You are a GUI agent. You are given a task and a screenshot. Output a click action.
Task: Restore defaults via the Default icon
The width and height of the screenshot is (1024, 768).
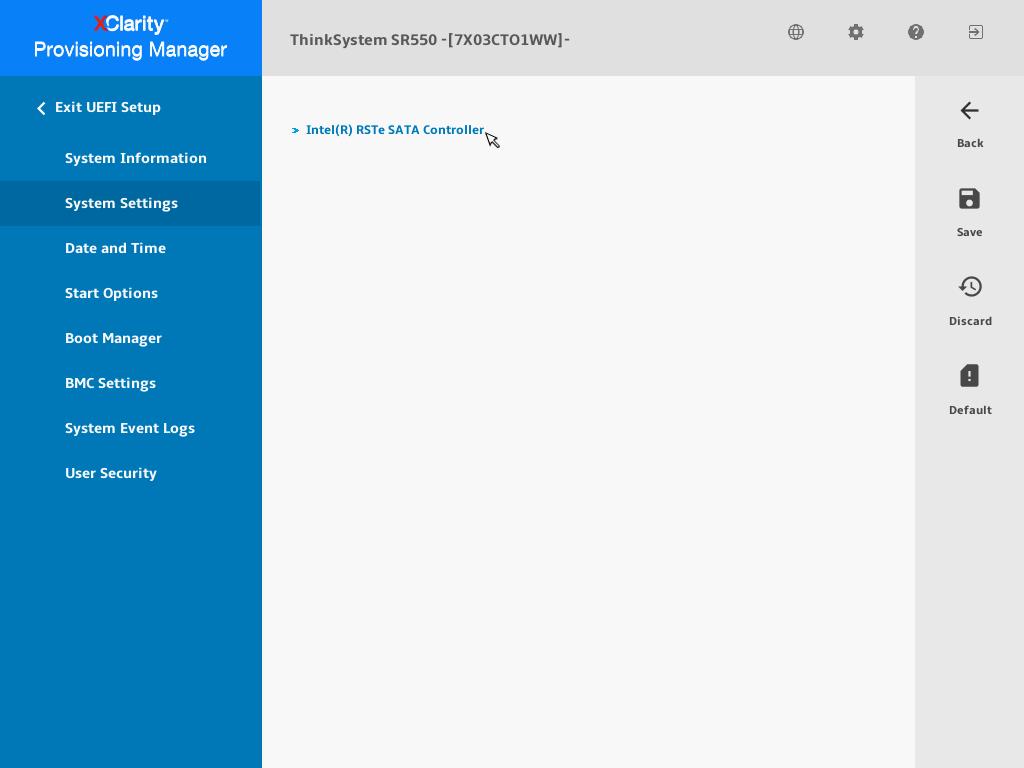969,376
